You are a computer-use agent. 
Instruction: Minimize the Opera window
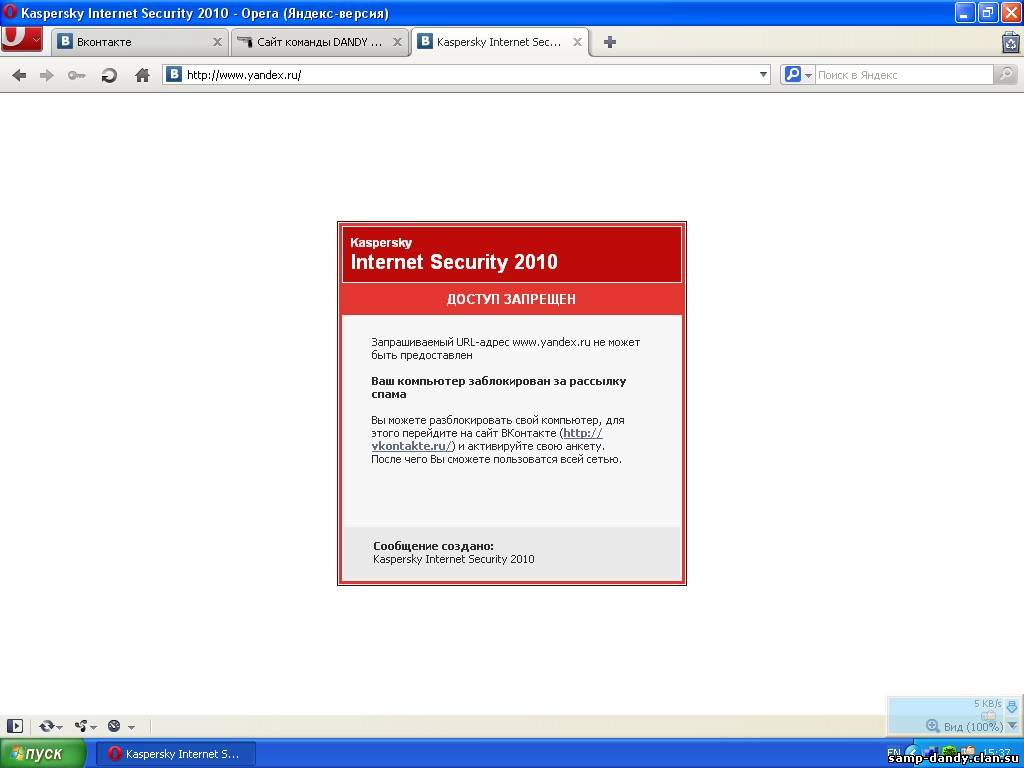click(x=967, y=12)
